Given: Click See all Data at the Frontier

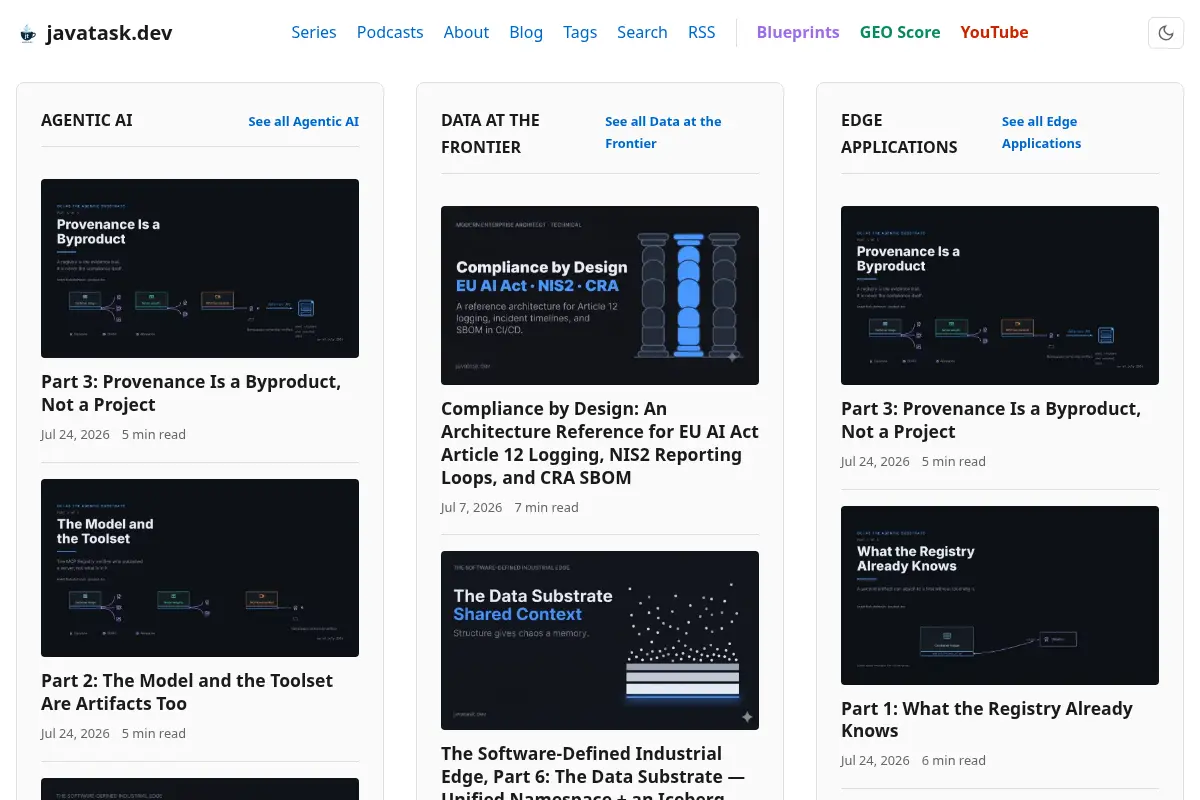Looking at the screenshot, I should (663, 132).
